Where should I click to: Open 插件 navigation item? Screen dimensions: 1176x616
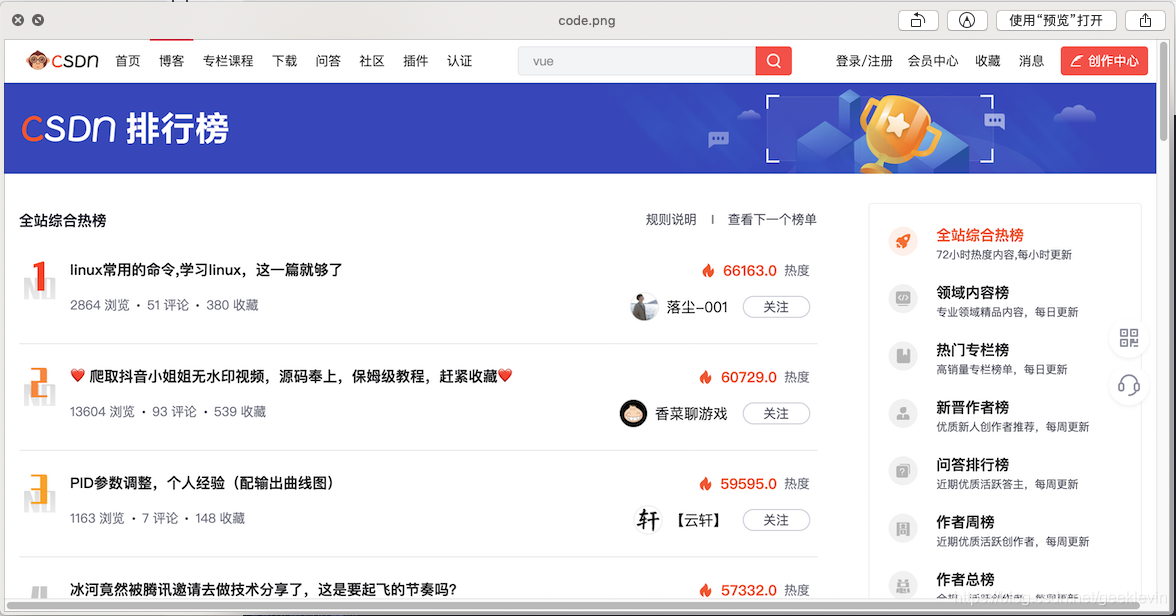pos(416,61)
